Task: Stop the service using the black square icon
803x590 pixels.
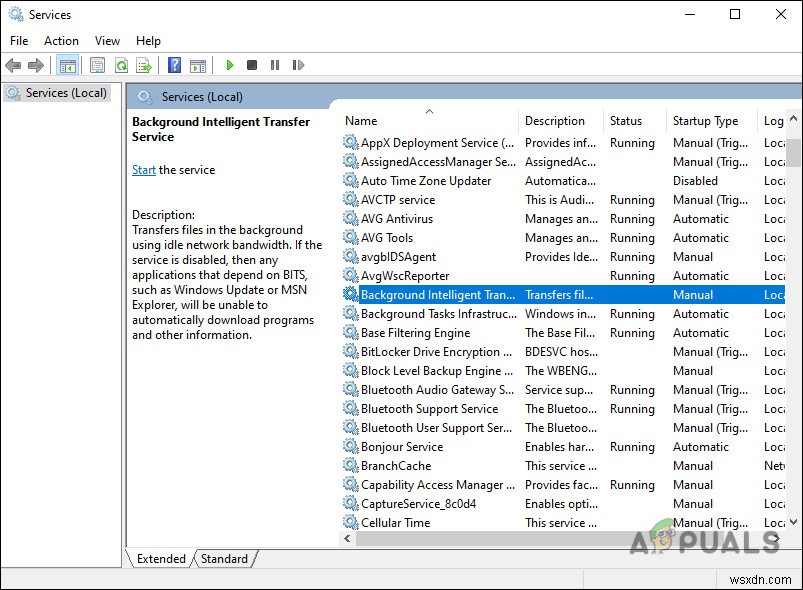Action: point(253,65)
